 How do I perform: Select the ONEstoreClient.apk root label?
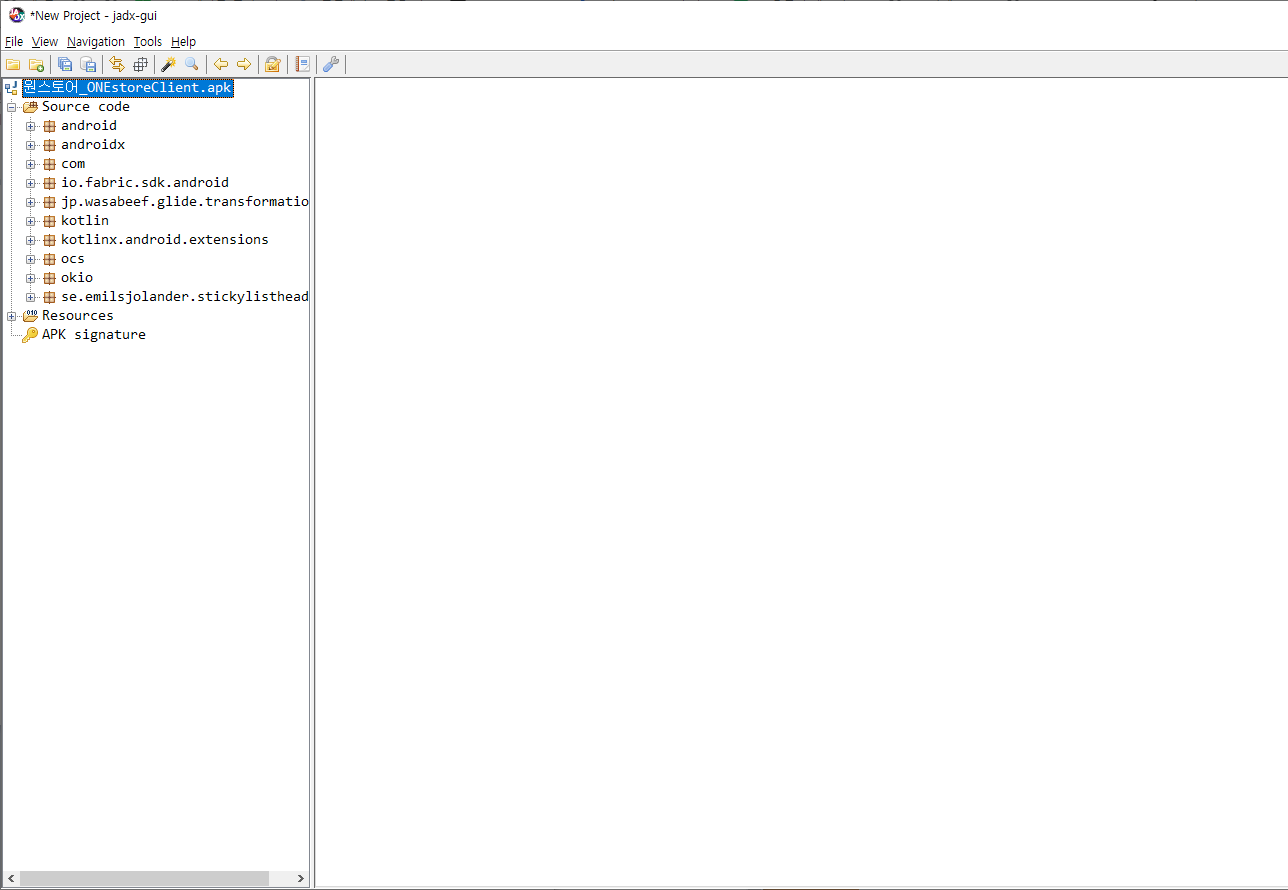pyautogui.click(x=128, y=88)
